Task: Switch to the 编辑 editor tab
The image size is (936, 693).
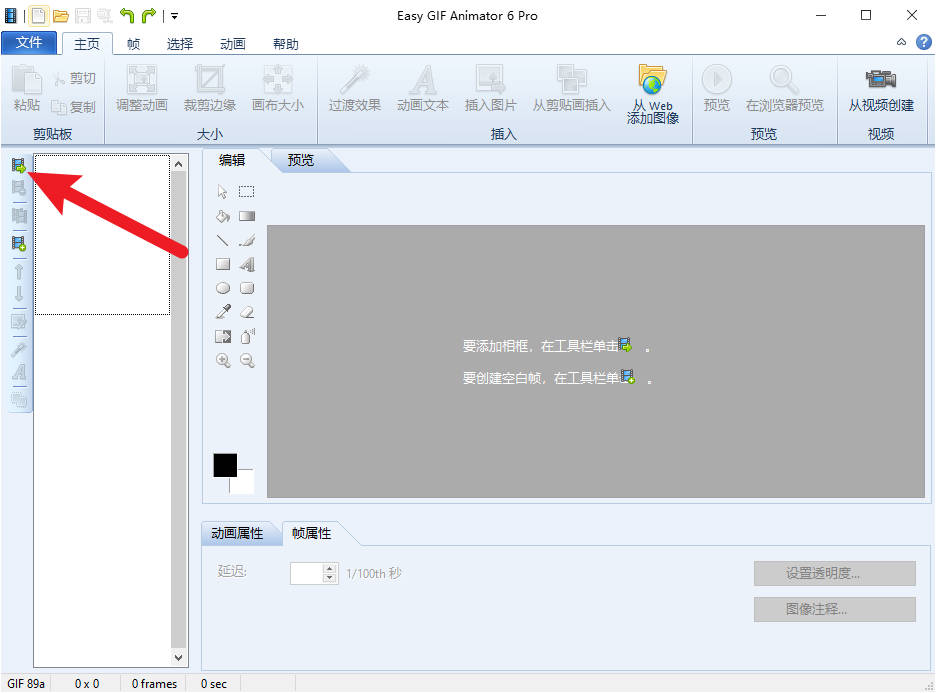Action: [x=232, y=160]
